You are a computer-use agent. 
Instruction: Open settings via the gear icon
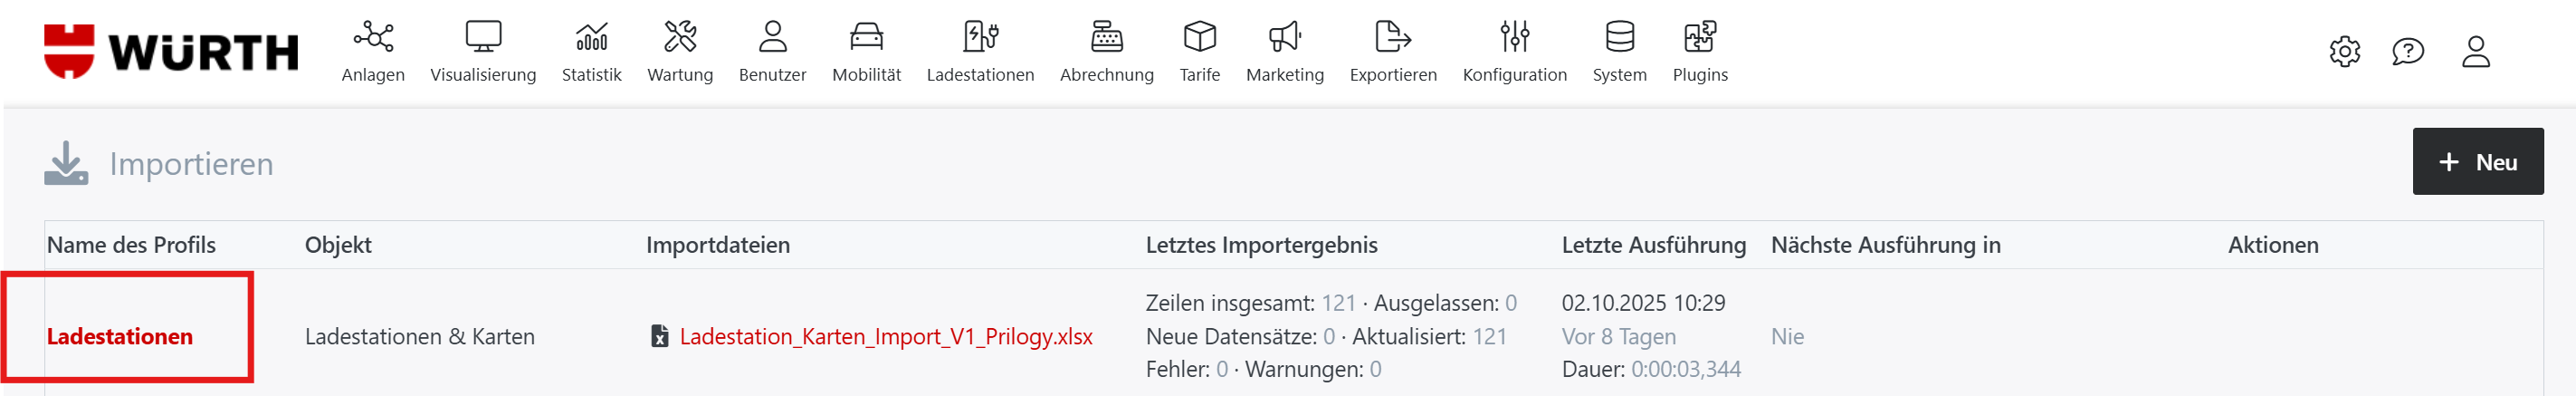(x=2344, y=52)
